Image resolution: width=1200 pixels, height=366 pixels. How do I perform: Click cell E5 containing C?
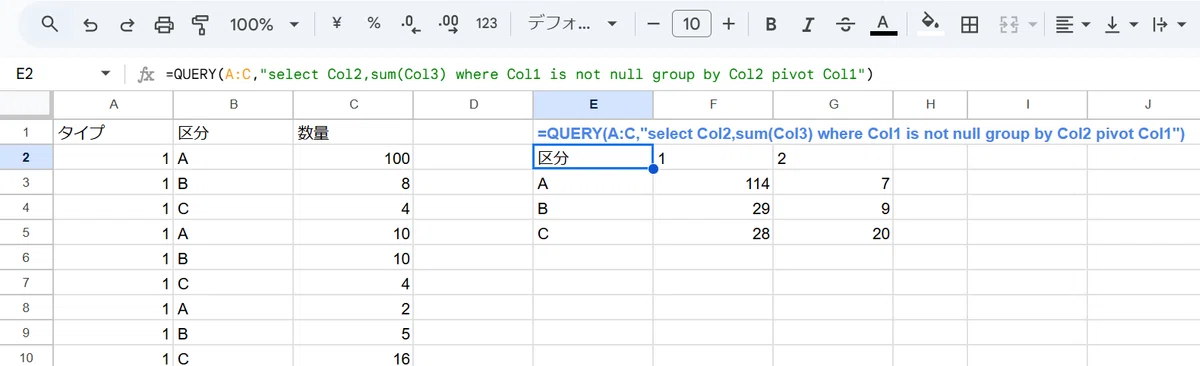point(593,233)
